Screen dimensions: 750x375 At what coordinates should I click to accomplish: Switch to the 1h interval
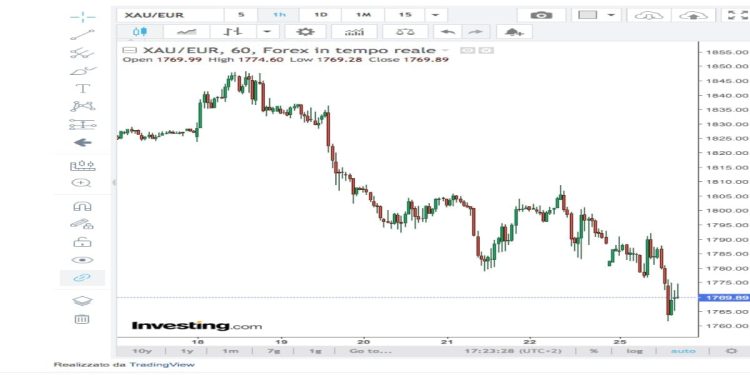pos(279,15)
